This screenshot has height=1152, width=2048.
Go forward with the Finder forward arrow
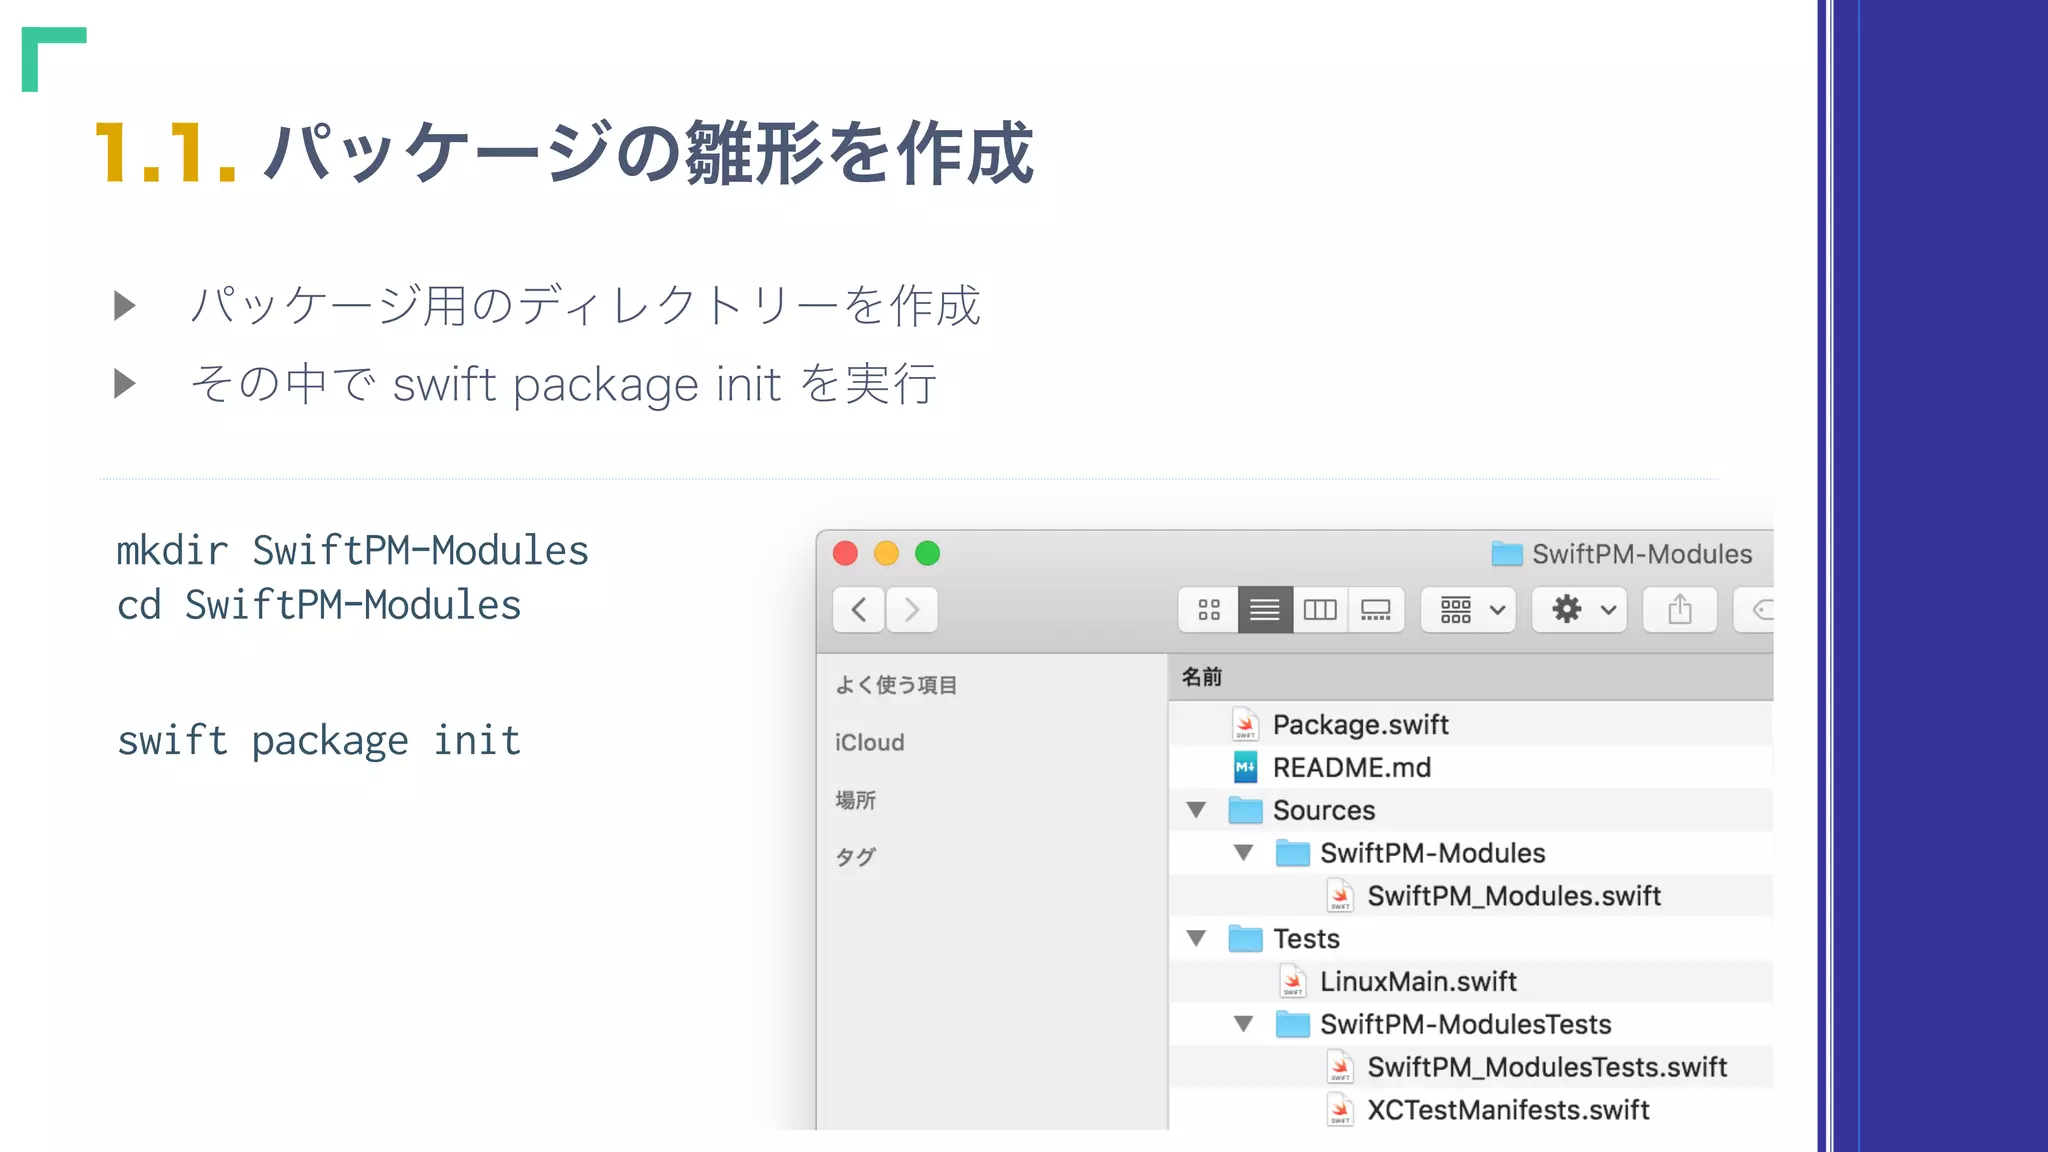(x=911, y=610)
